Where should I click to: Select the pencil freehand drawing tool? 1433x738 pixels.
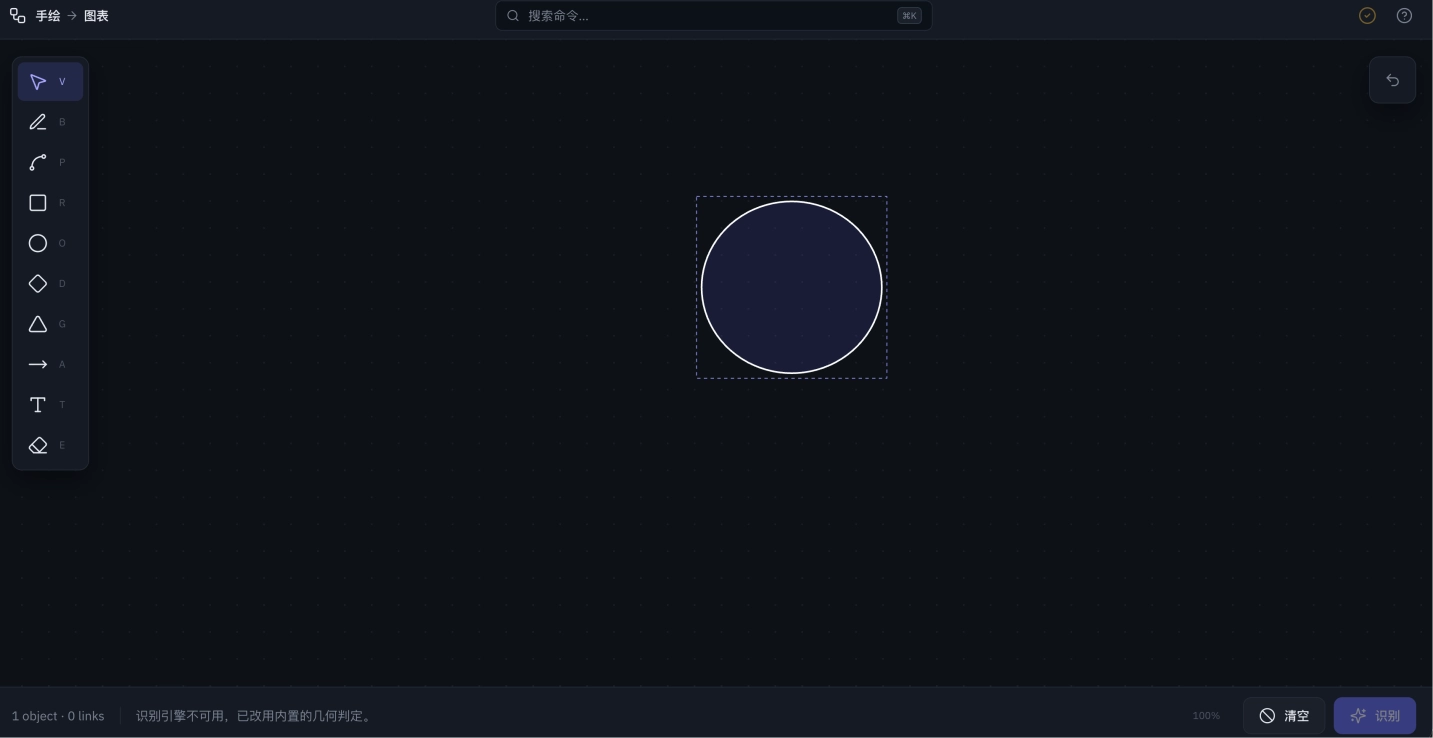50,122
